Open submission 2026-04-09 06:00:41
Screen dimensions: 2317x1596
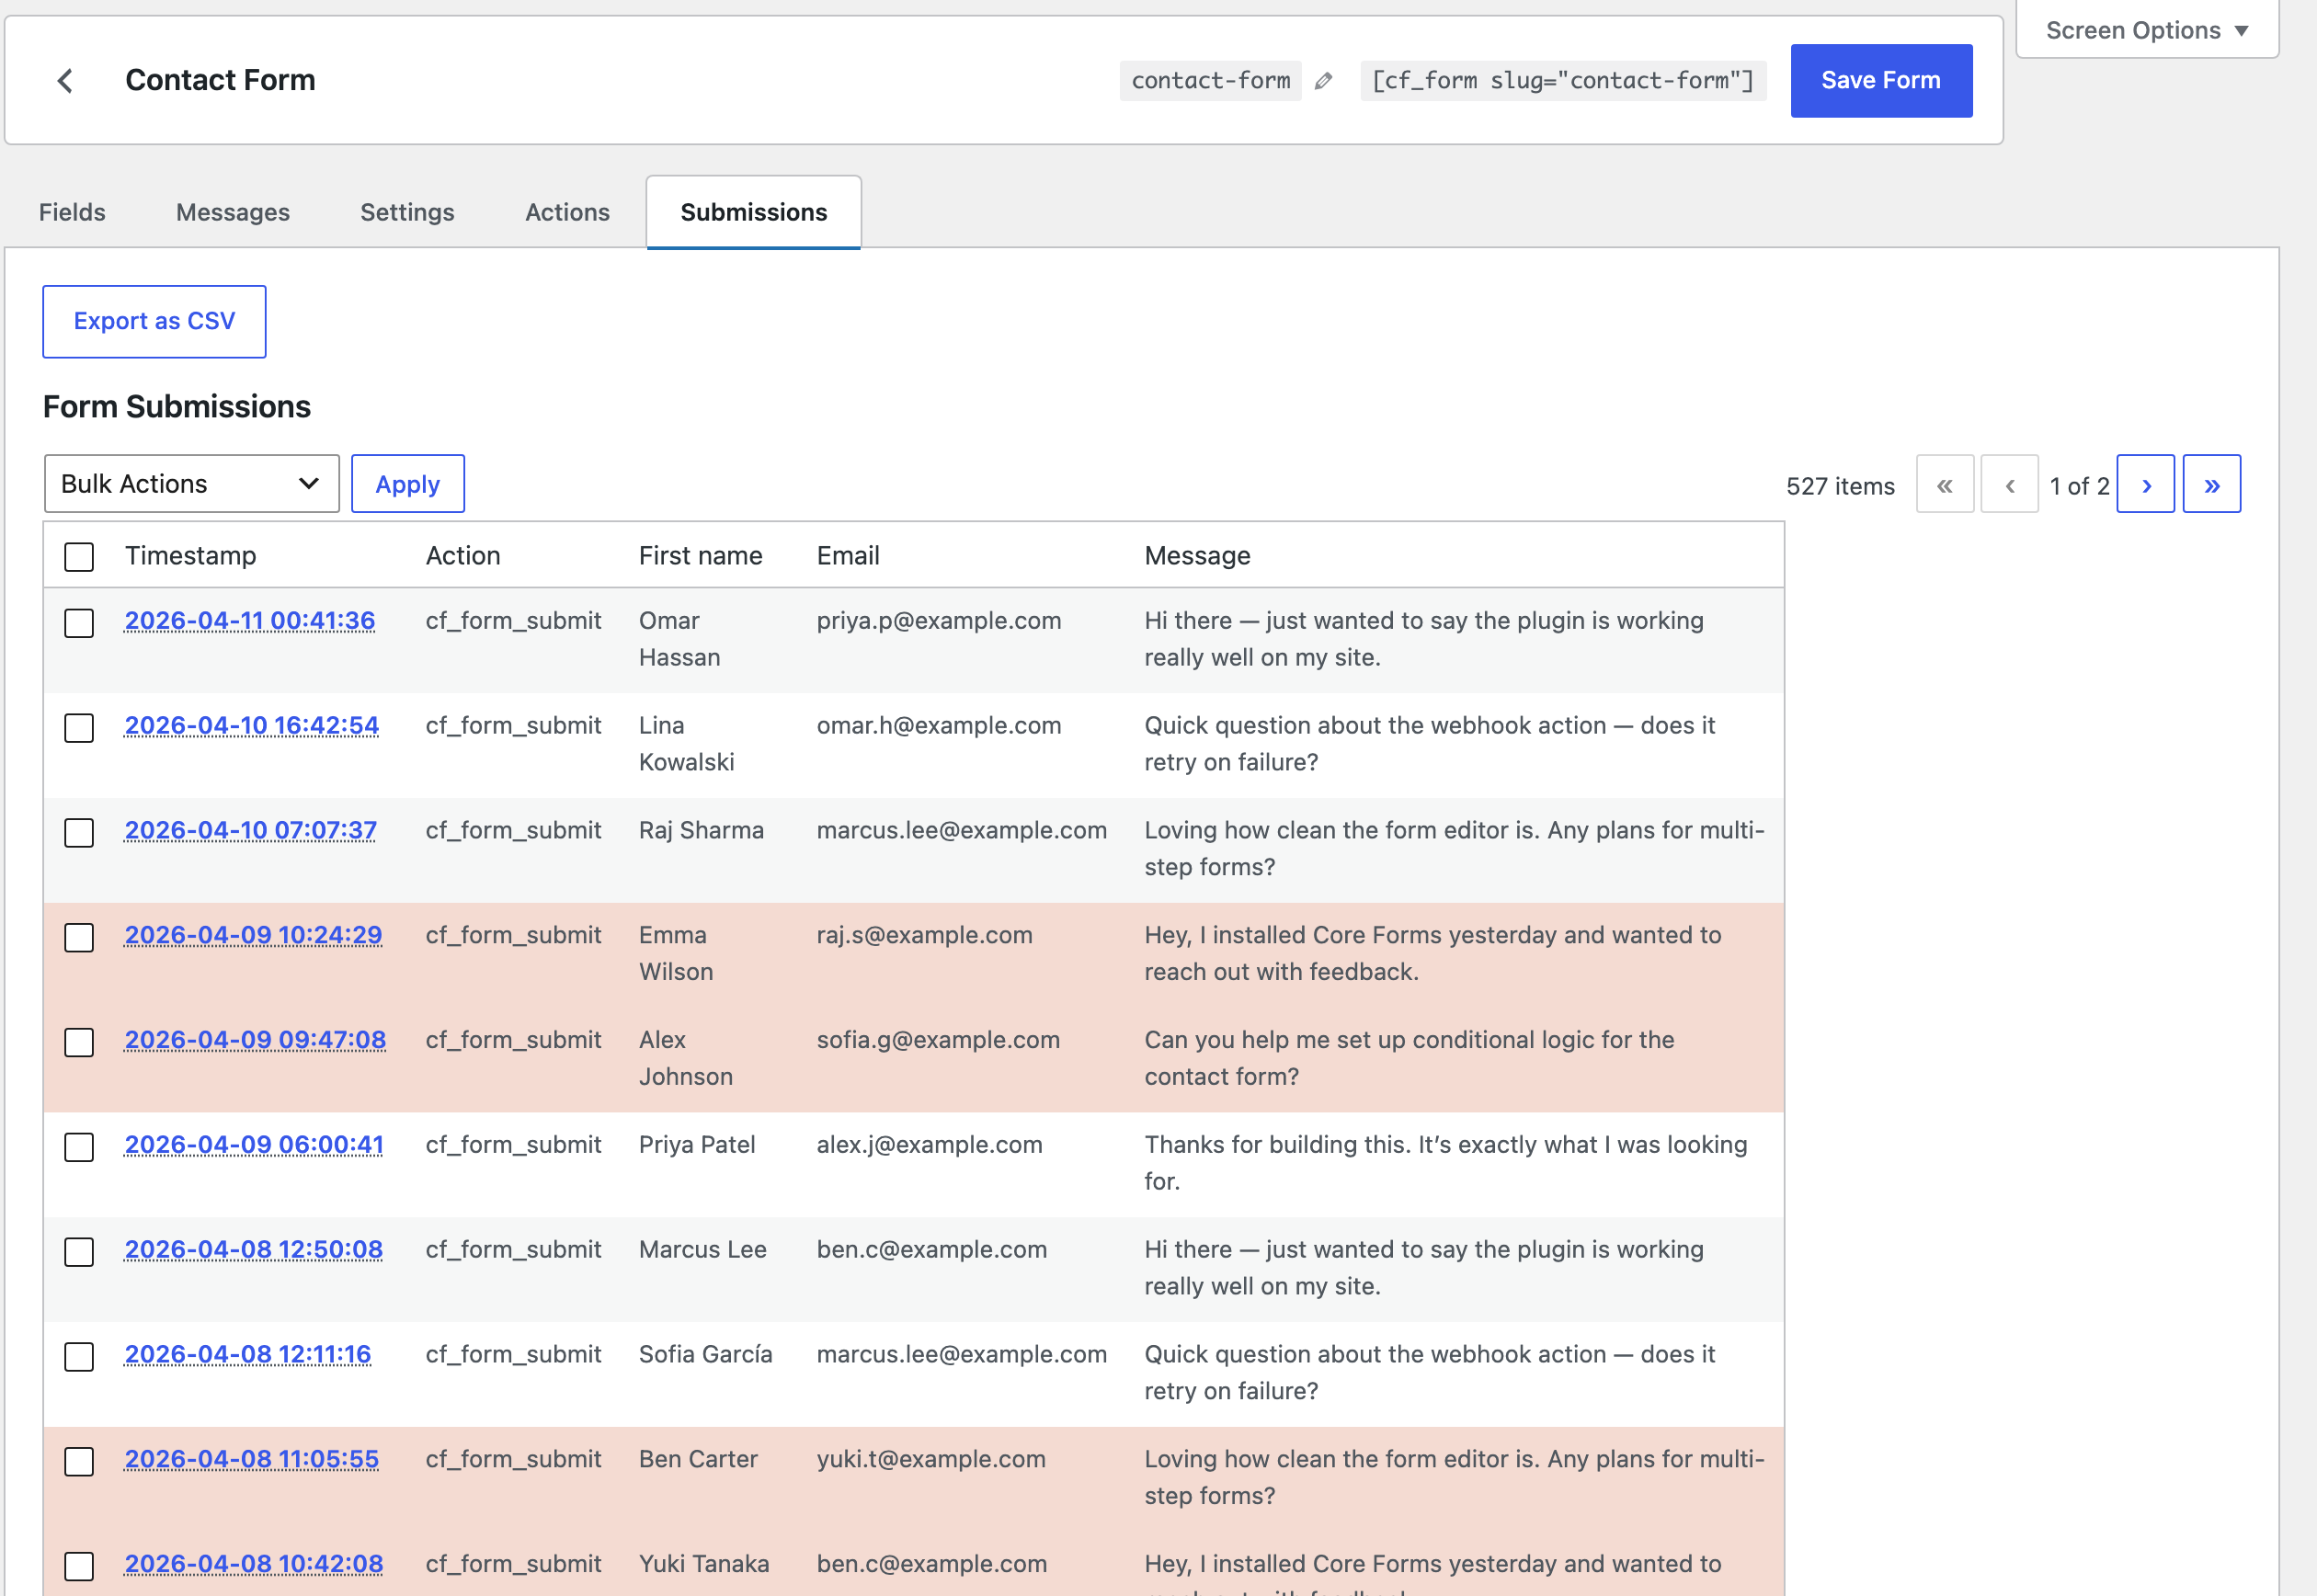[x=254, y=1146]
